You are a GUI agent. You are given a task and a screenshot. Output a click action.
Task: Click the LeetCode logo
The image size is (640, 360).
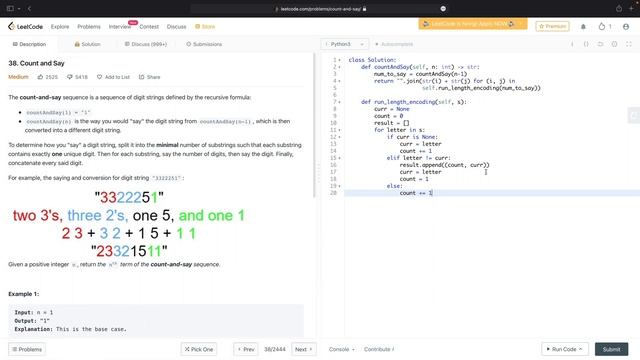25,27
